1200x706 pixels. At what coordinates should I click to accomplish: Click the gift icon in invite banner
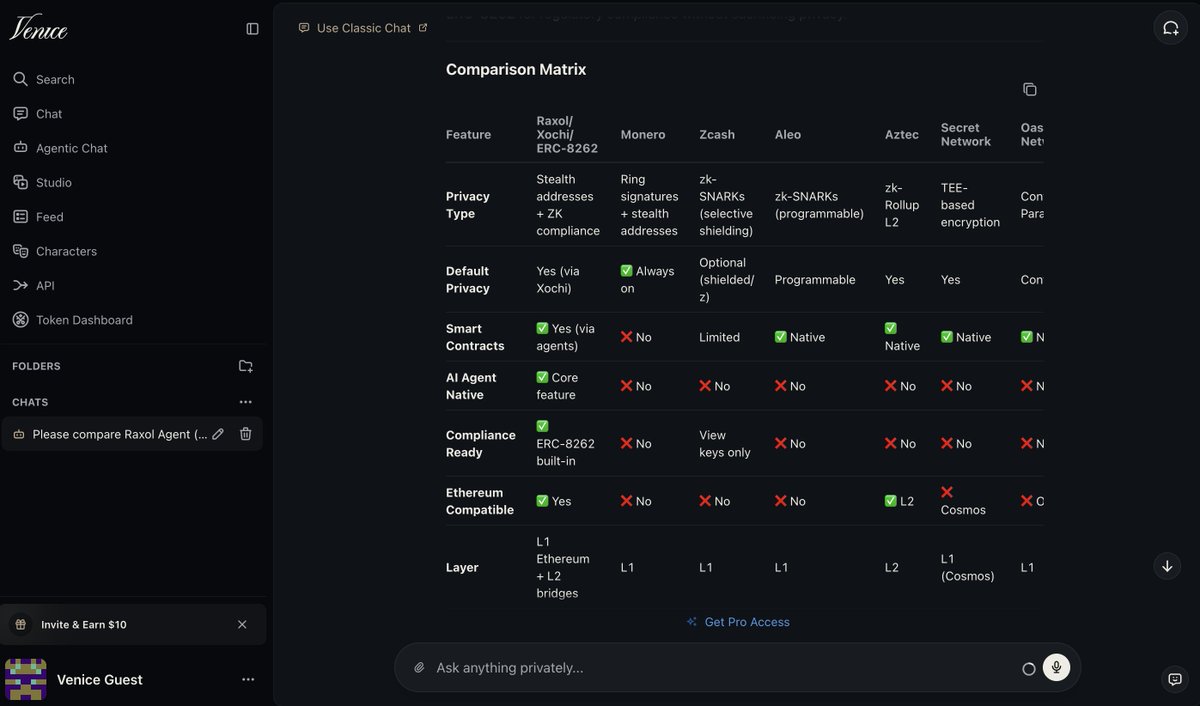pos(20,624)
